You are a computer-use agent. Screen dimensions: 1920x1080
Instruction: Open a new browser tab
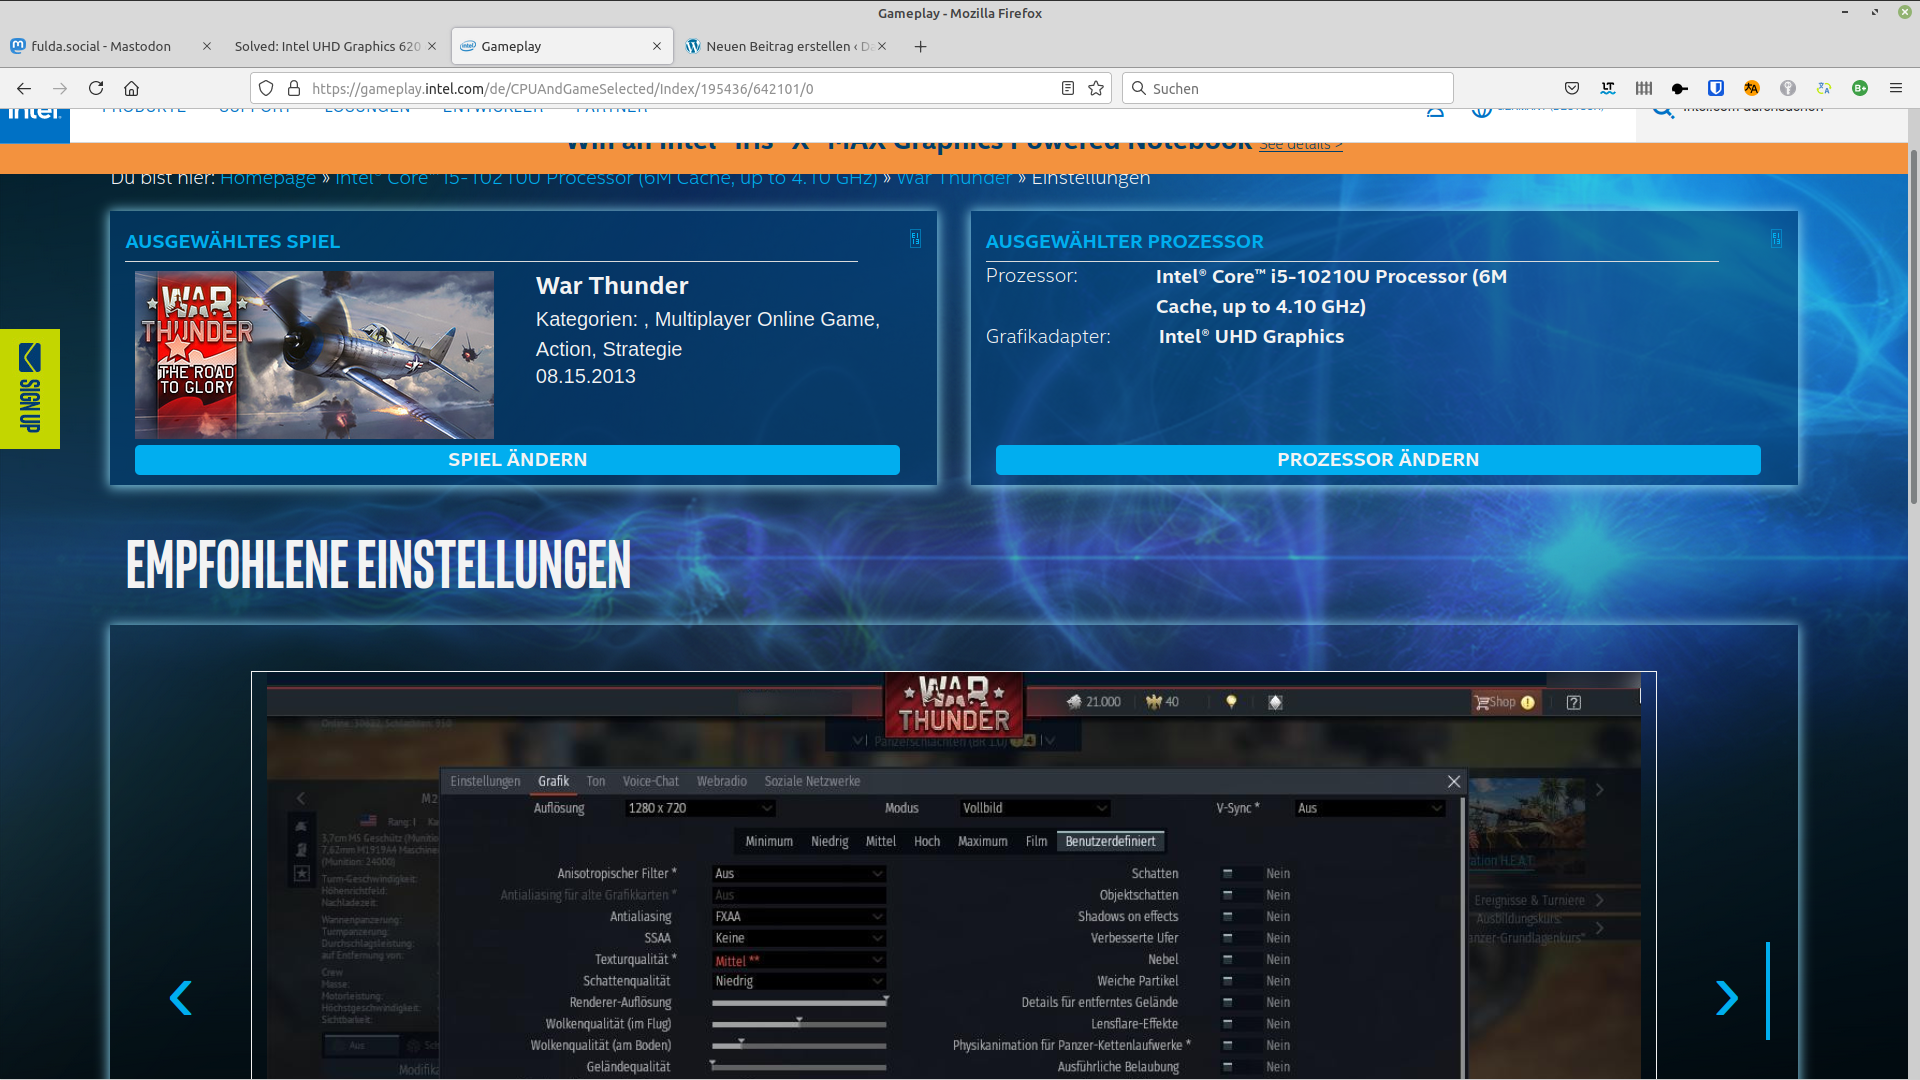[x=921, y=46]
